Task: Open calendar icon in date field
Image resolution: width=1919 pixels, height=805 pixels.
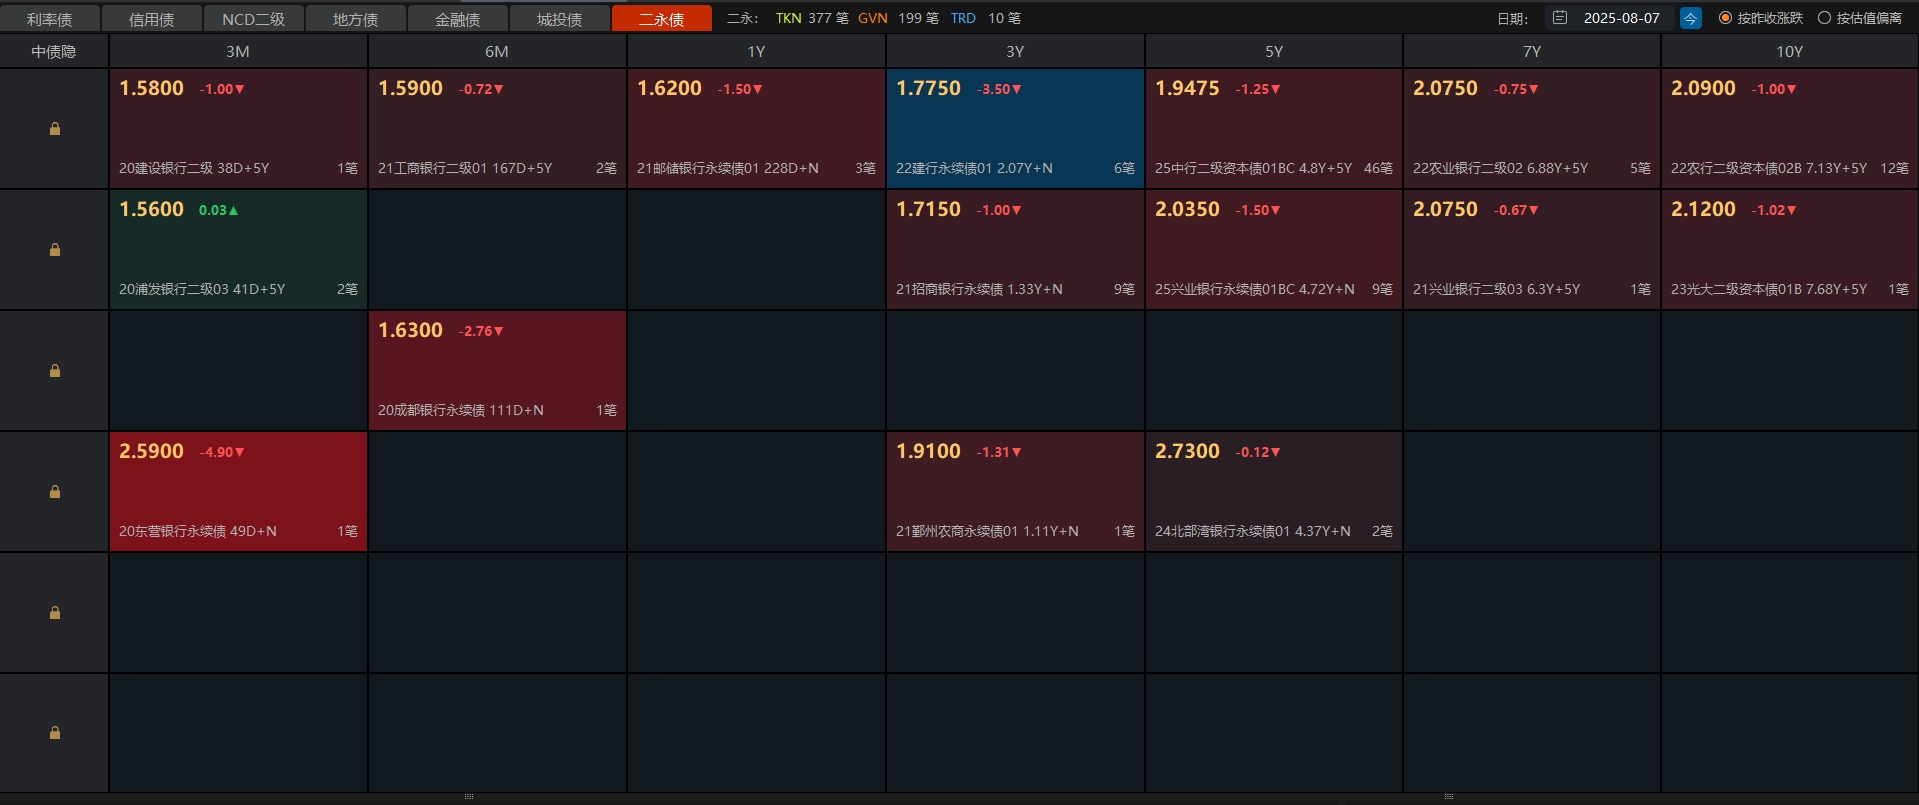Action: 1560,18
